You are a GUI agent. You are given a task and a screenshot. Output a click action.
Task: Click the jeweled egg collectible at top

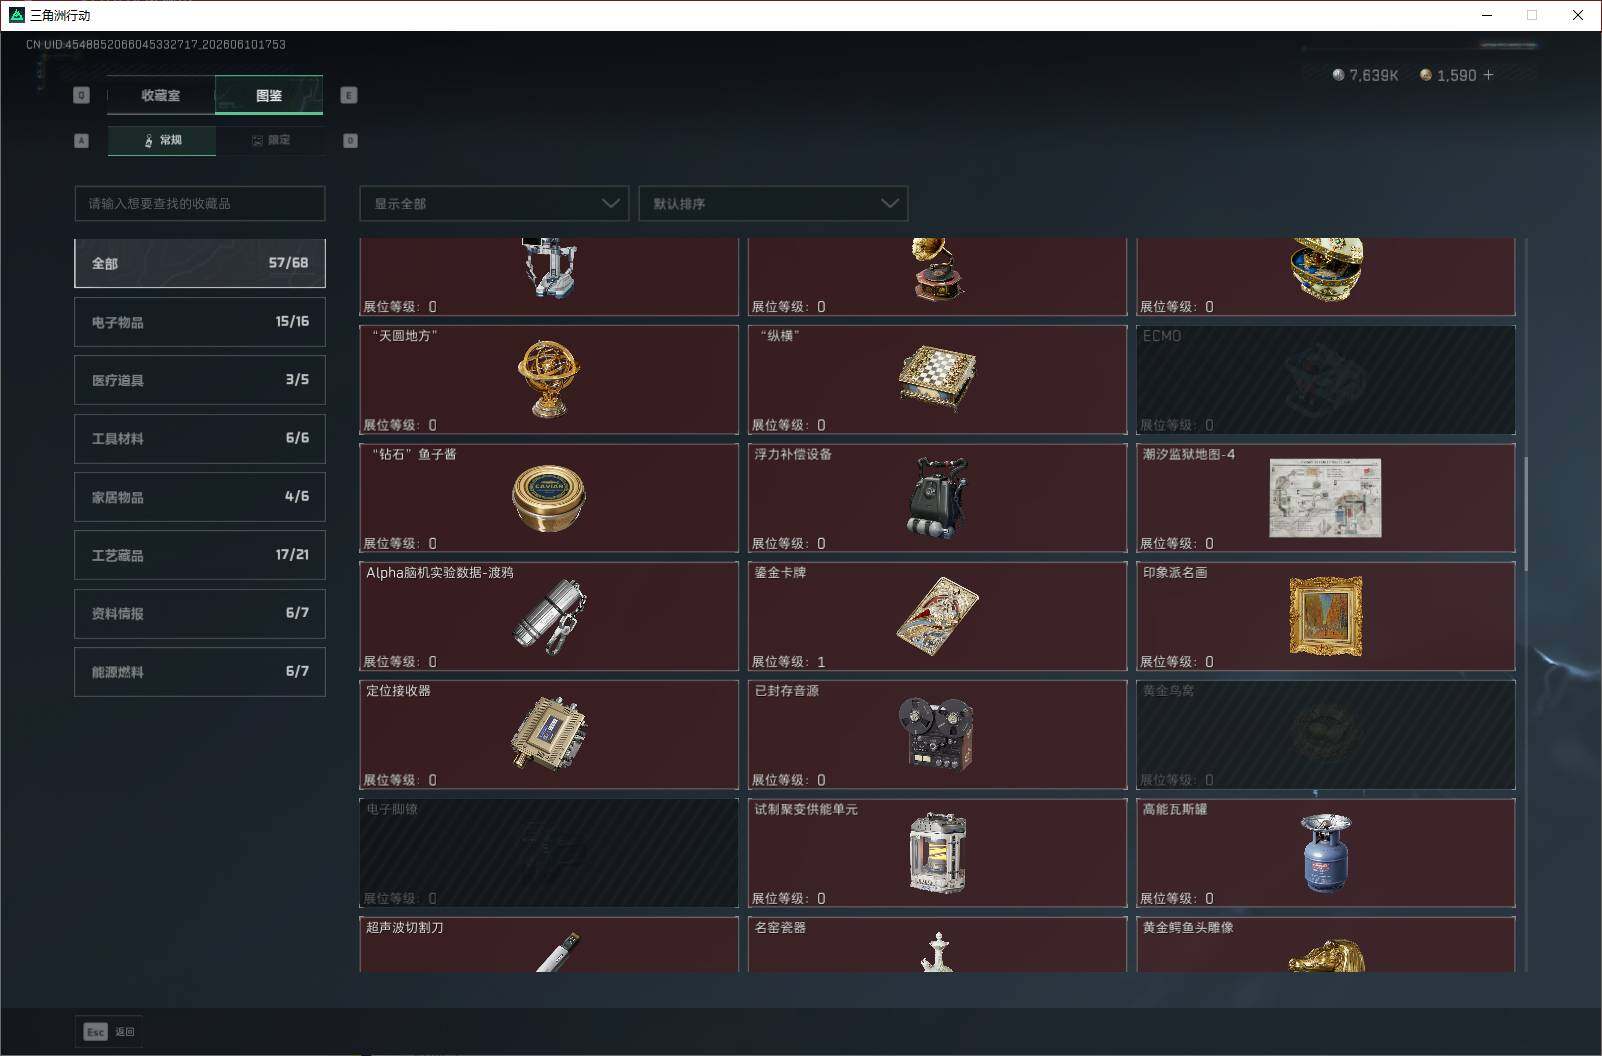[1326, 277]
